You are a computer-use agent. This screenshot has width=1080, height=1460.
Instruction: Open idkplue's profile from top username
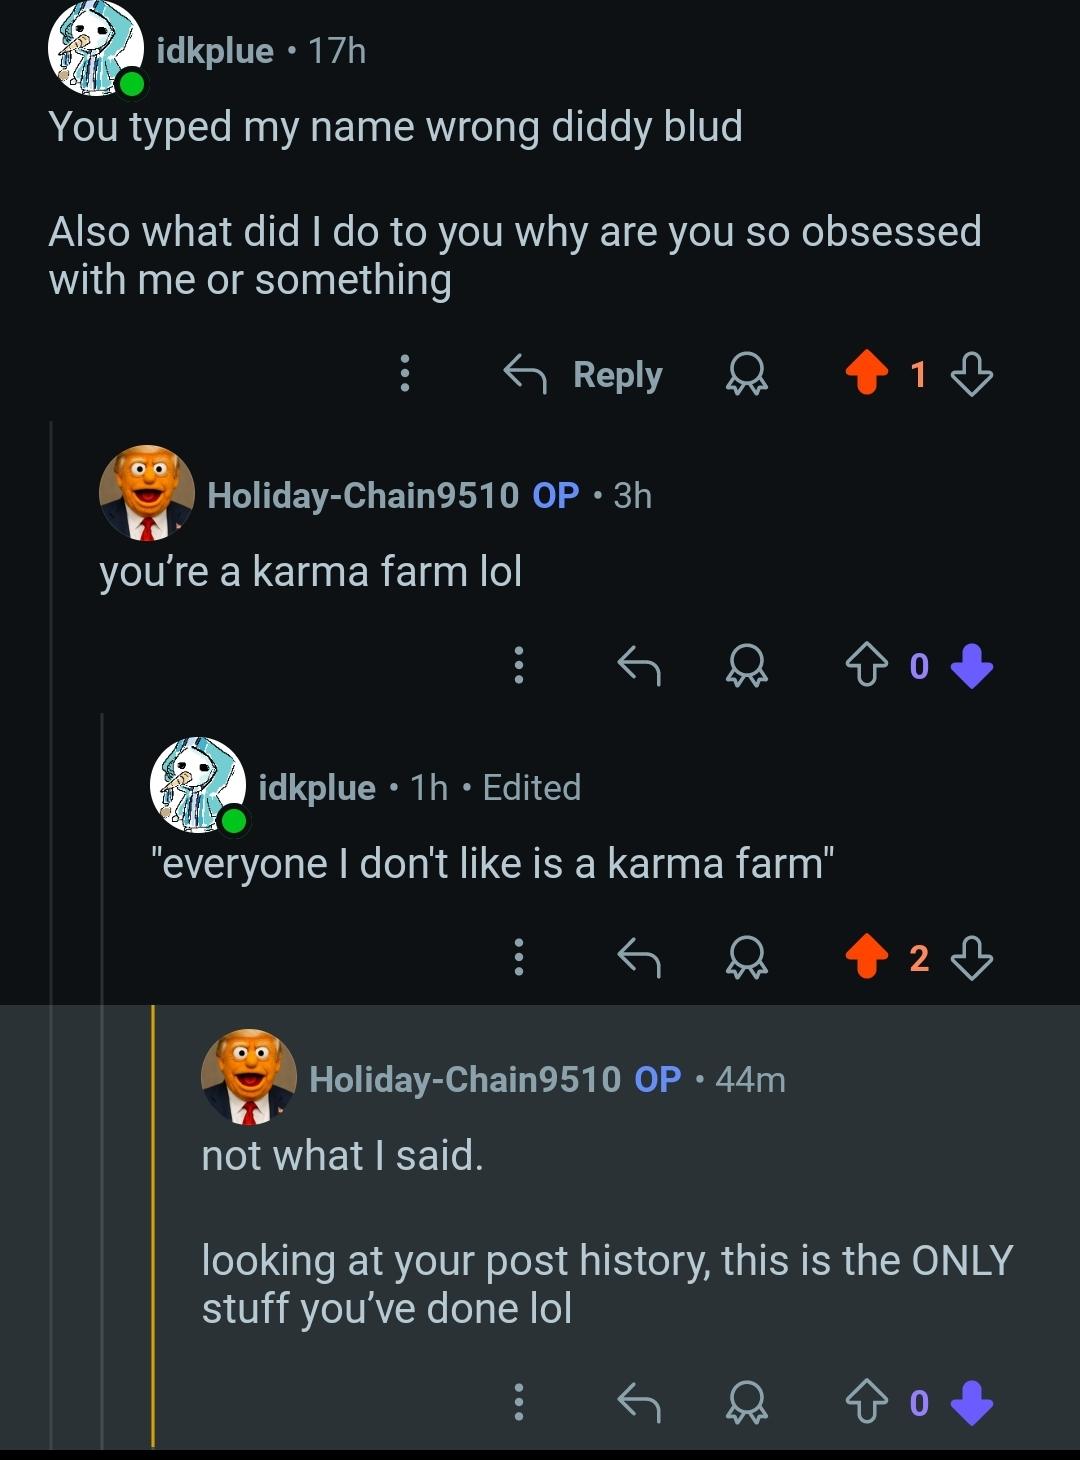(215, 50)
